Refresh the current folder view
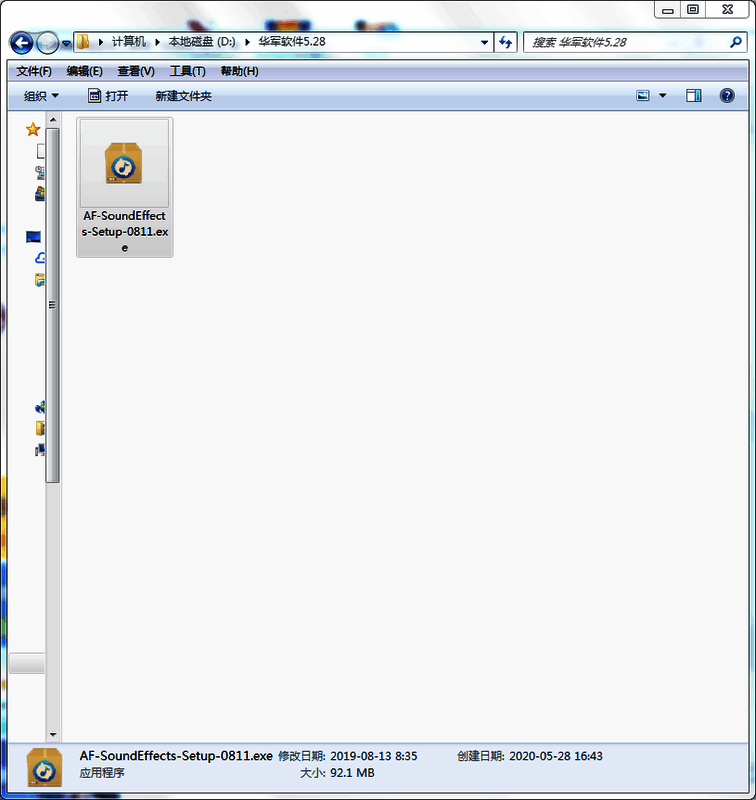 coord(506,43)
